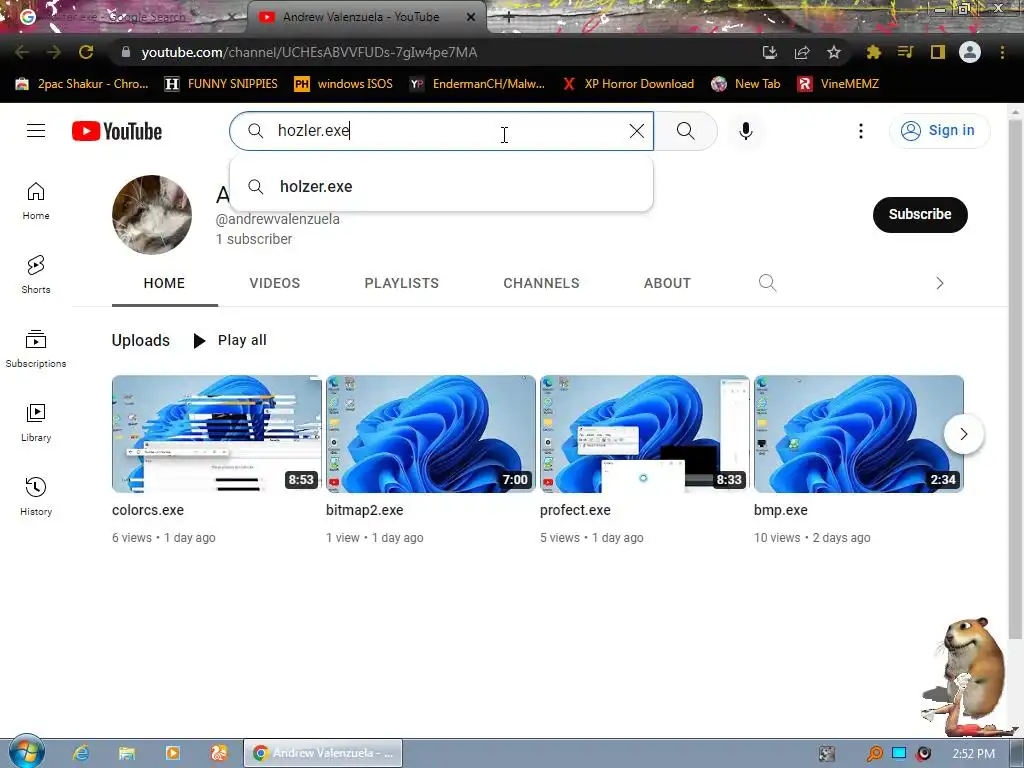Launch Internet Explorer from the taskbar
1024x768 pixels.
[x=81, y=753]
